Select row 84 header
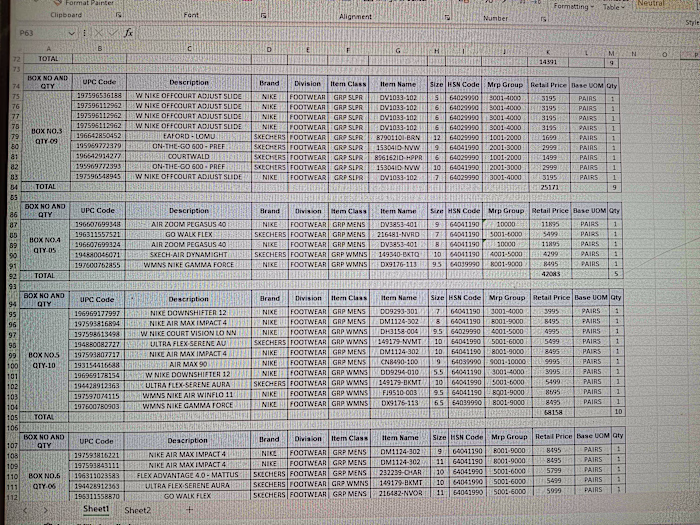Image resolution: width=700 pixels, height=525 pixels. coord(16,187)
